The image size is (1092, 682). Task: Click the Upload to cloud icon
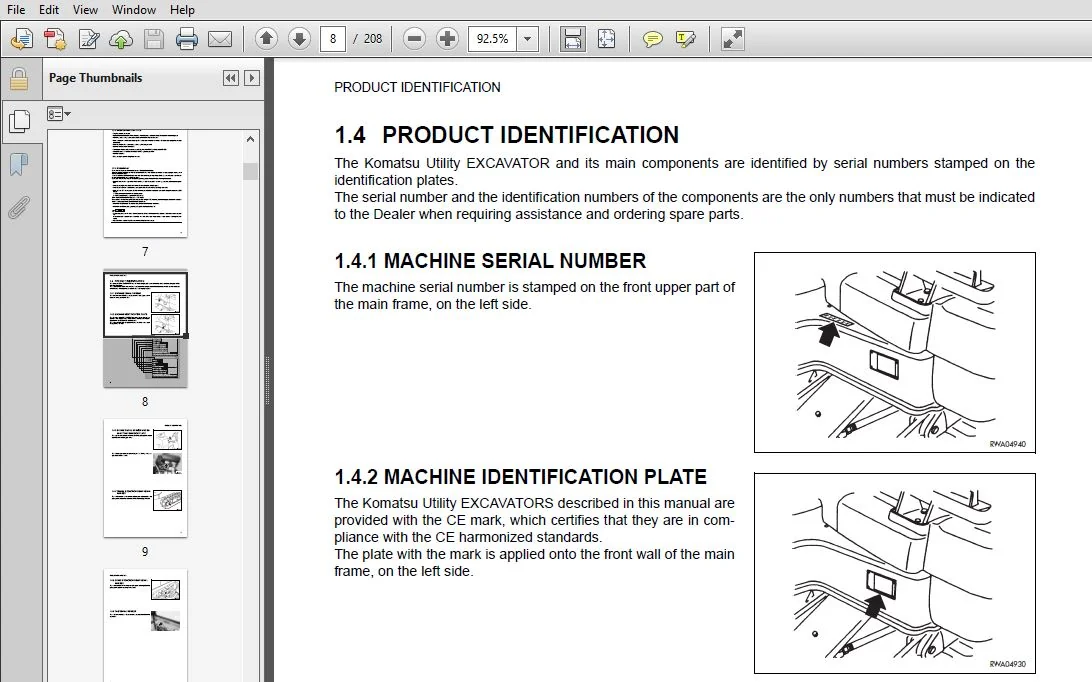click(121, 39)
